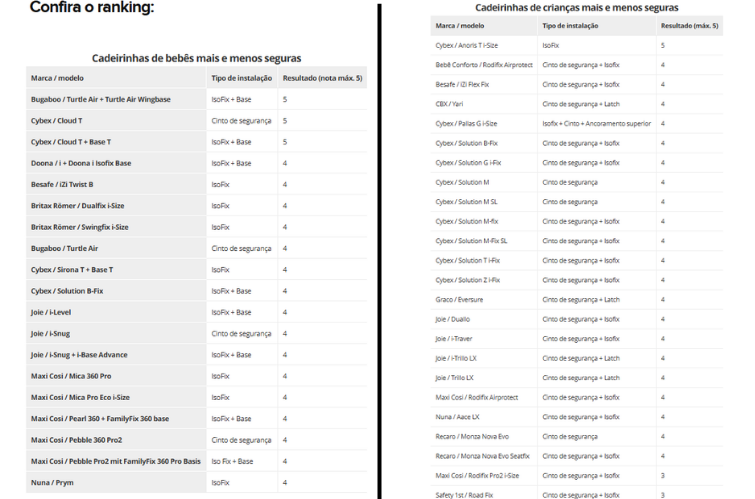Click the Graco / Eversure entry
755x499 pixels.
click(x=459, y=299)
